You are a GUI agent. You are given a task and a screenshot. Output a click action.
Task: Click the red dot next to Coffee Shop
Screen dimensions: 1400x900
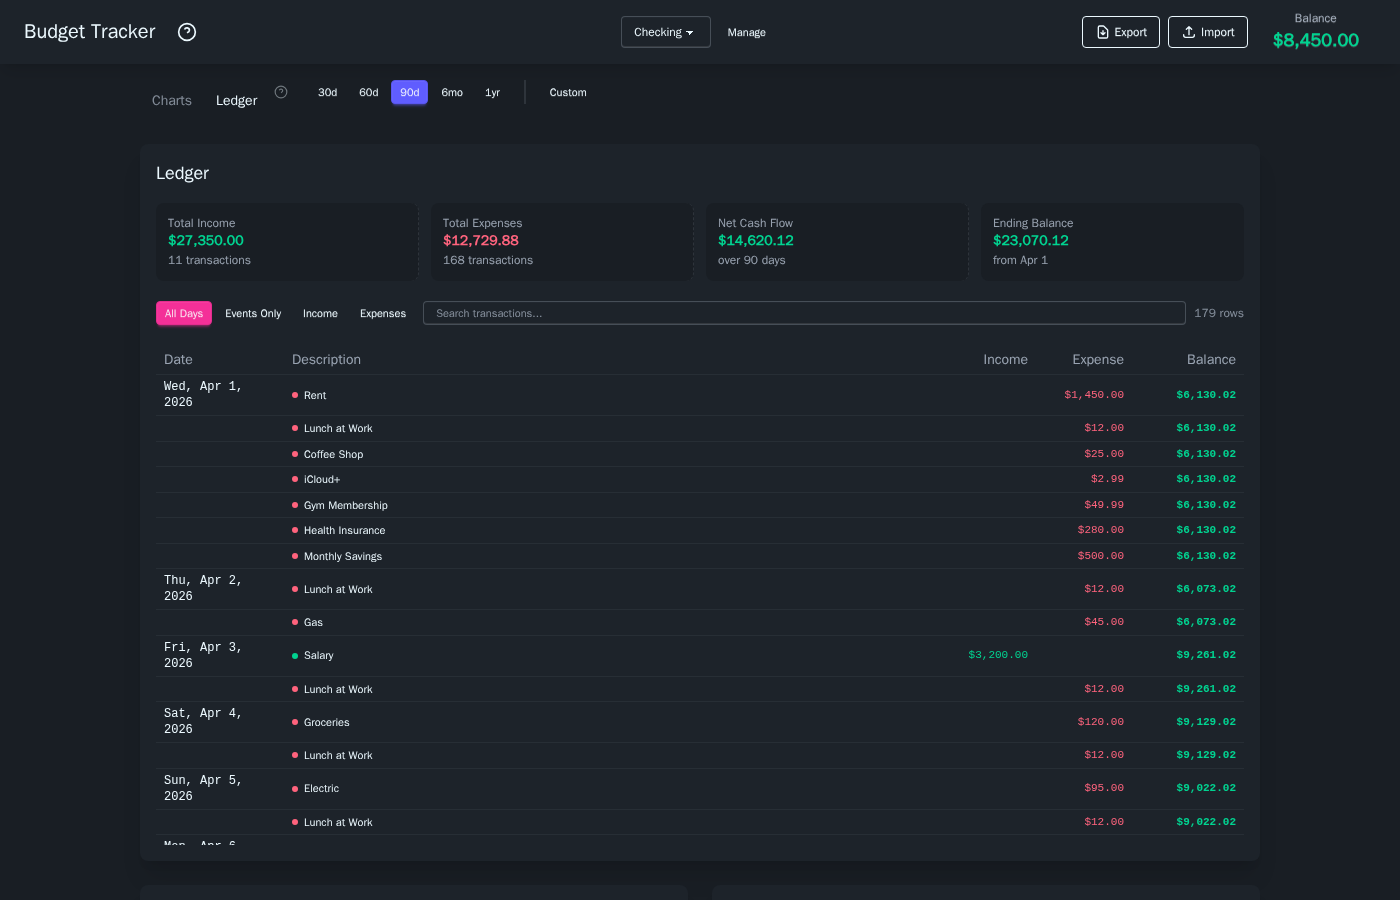pos(295,454)
